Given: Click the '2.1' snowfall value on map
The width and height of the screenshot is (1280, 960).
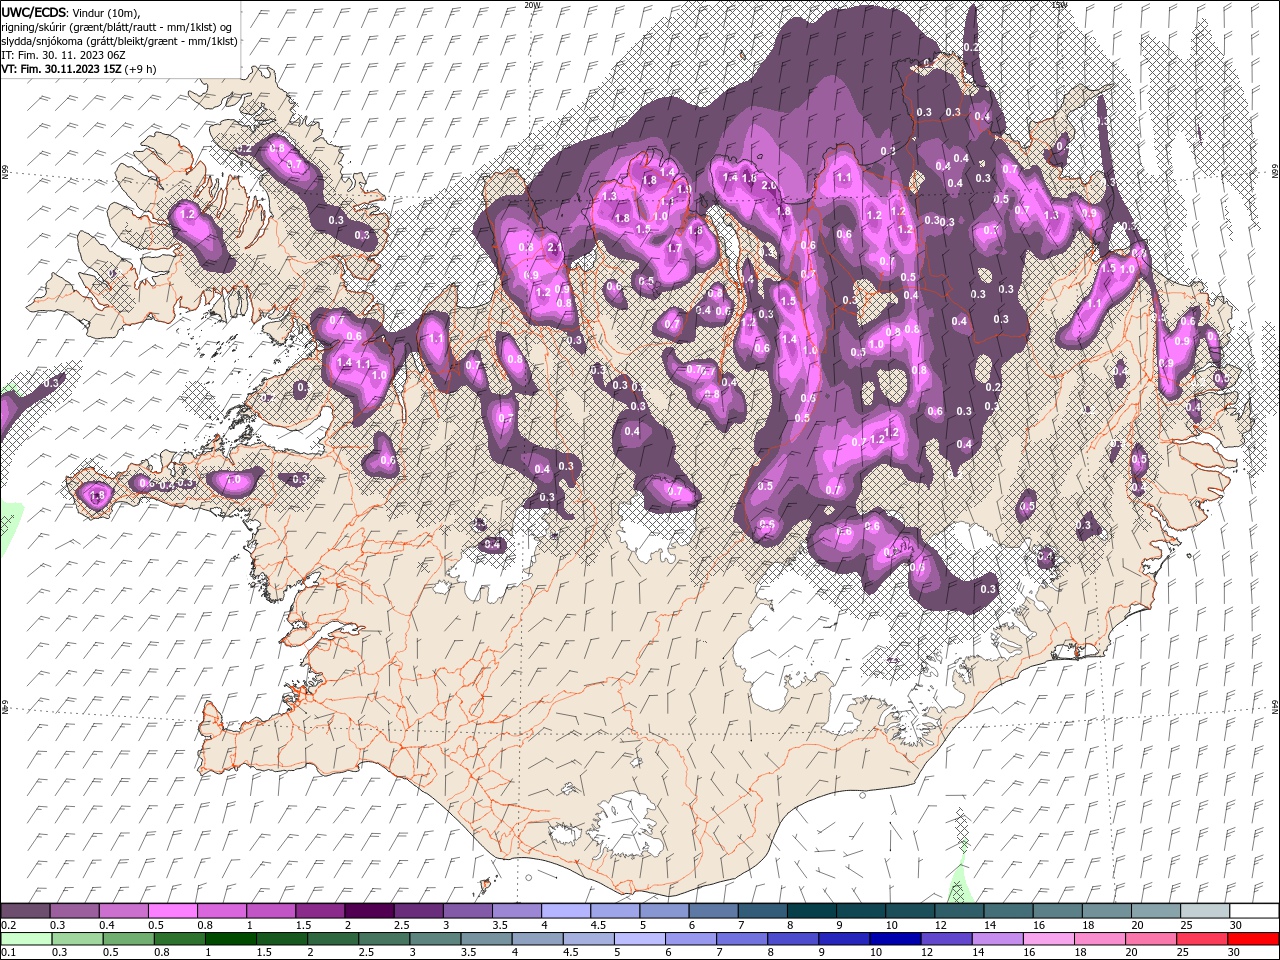Looking at the screenshot, I should point(555,246).
